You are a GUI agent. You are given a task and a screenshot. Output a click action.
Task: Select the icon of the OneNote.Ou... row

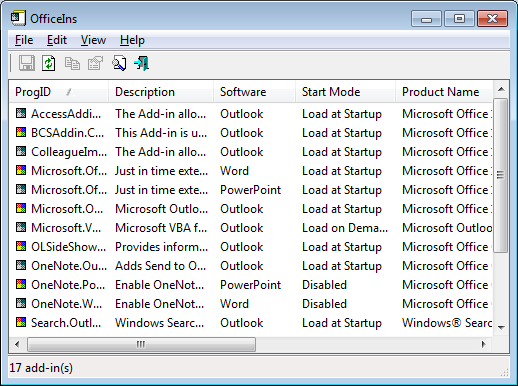tap(21, 265)
